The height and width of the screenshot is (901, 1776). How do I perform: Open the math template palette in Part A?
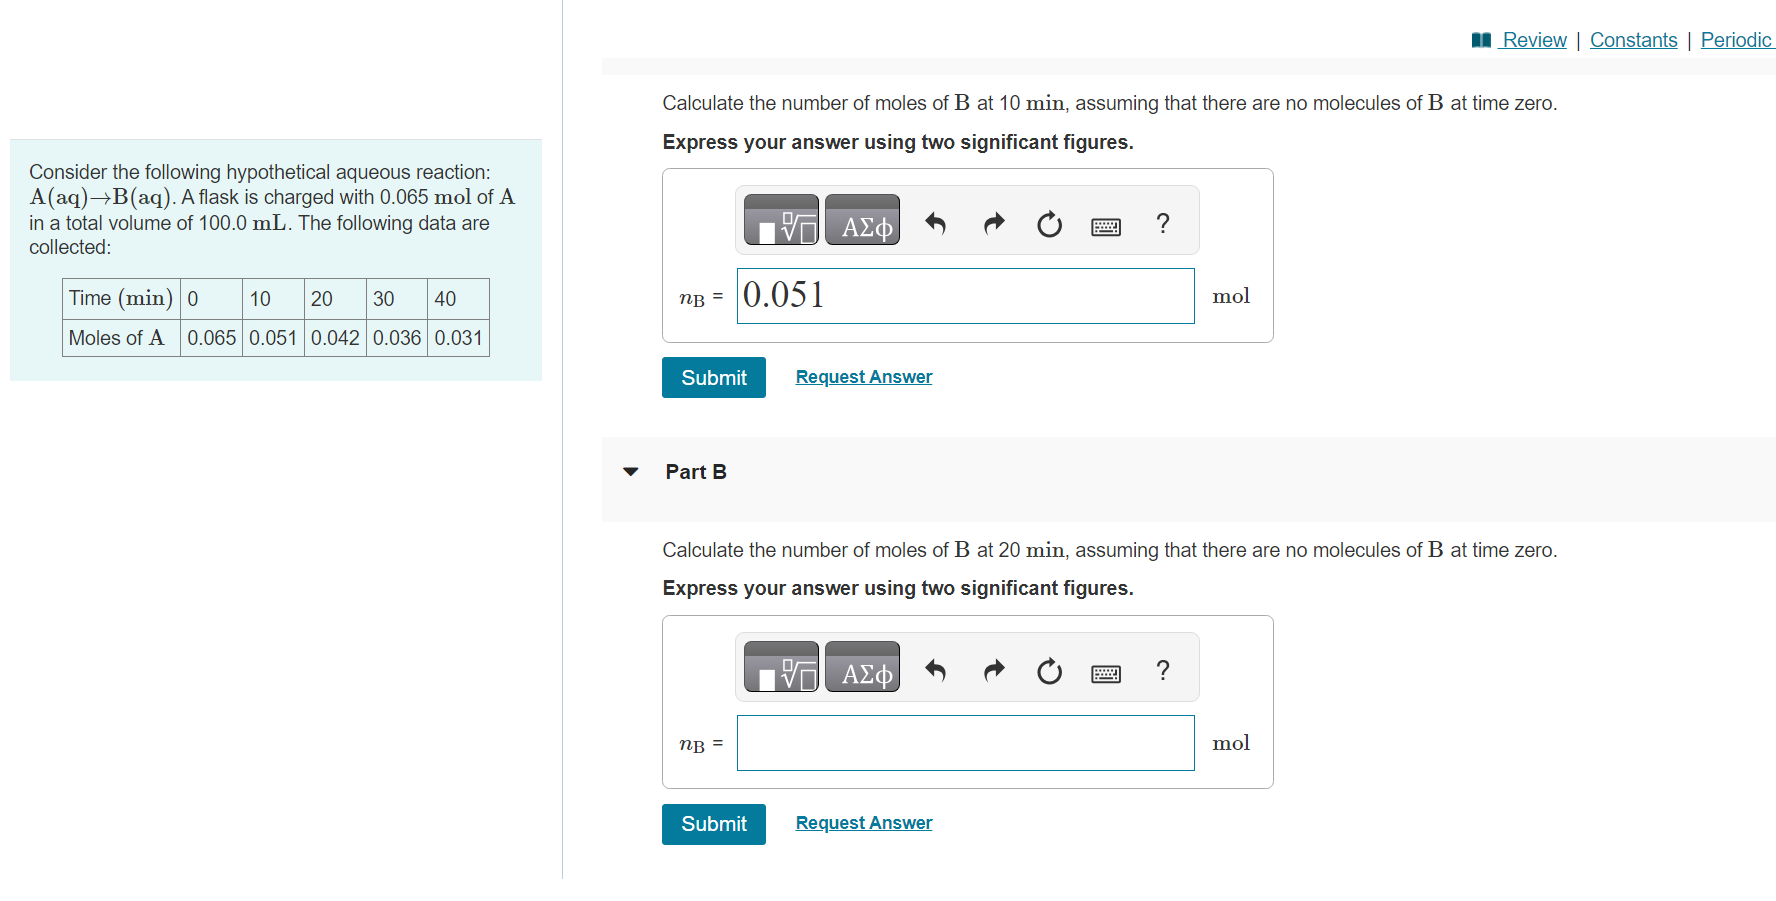point(781,219)
